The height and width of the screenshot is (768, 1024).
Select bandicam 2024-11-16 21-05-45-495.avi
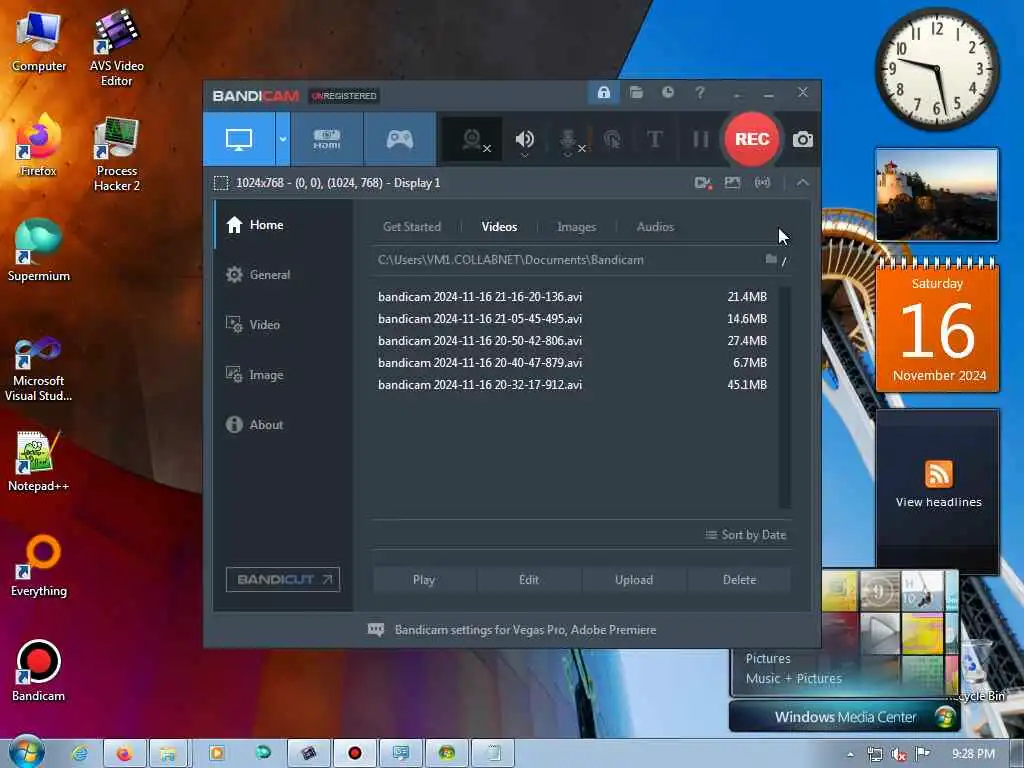tap(572, 319)
